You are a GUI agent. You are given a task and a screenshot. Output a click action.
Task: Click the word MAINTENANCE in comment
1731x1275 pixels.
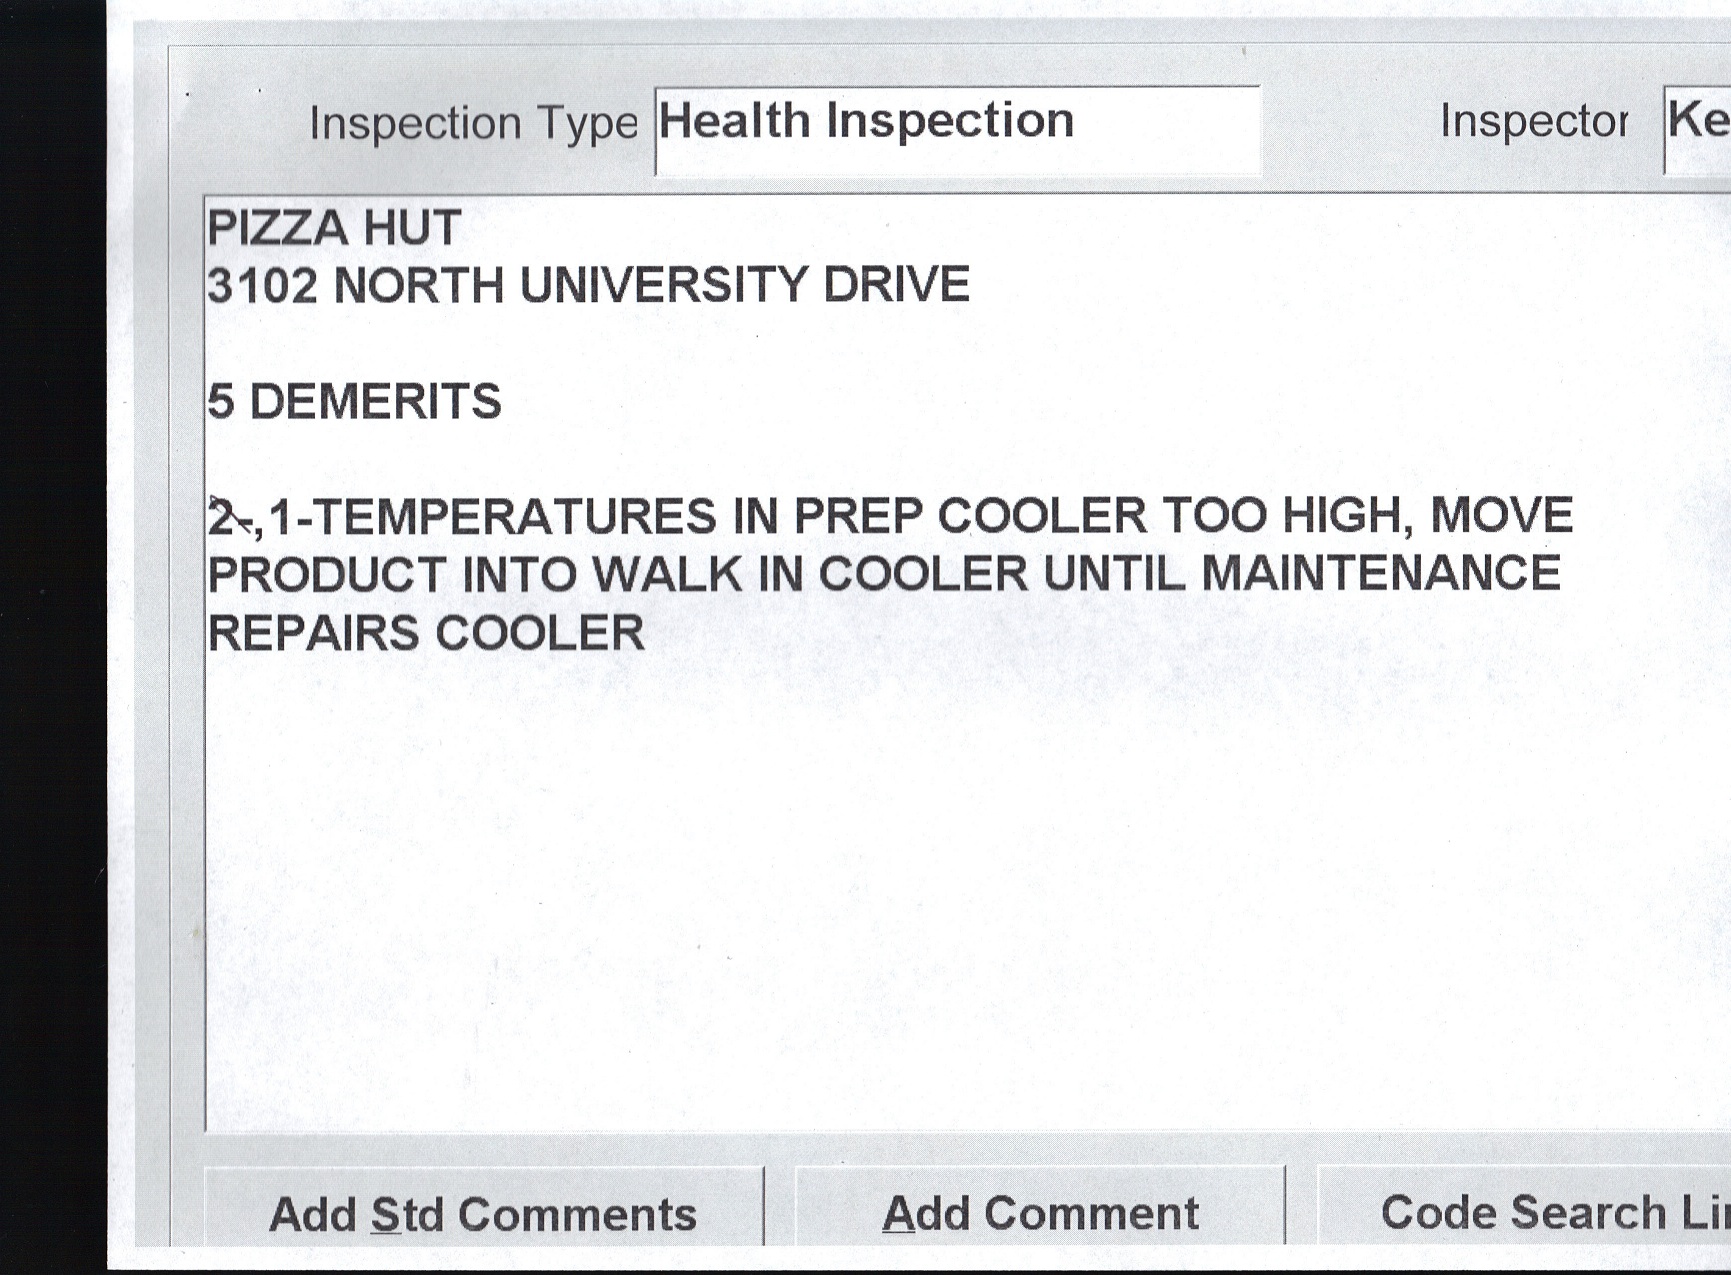point(1380,574)
